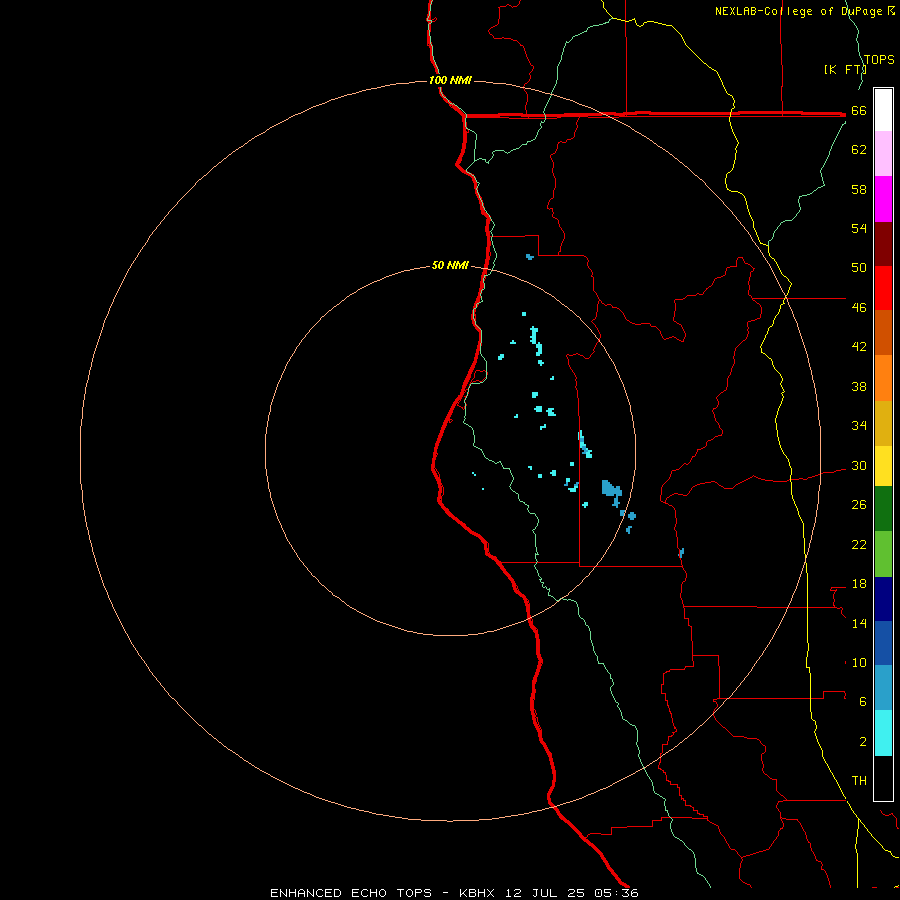Click the "2" legend value
The width and height of the screenshot is (900, 900).
pyautogui.click(x=863, y=742)
